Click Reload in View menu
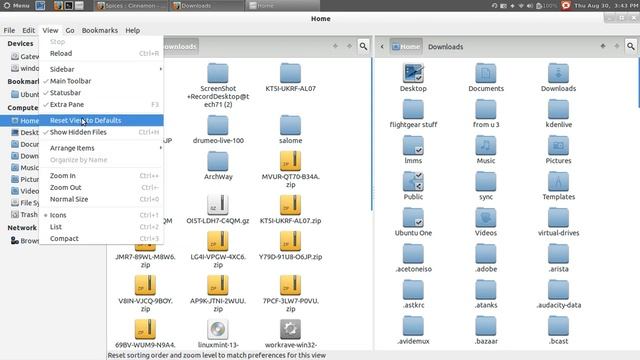This screenshot has height=360, width=640. 101,53
